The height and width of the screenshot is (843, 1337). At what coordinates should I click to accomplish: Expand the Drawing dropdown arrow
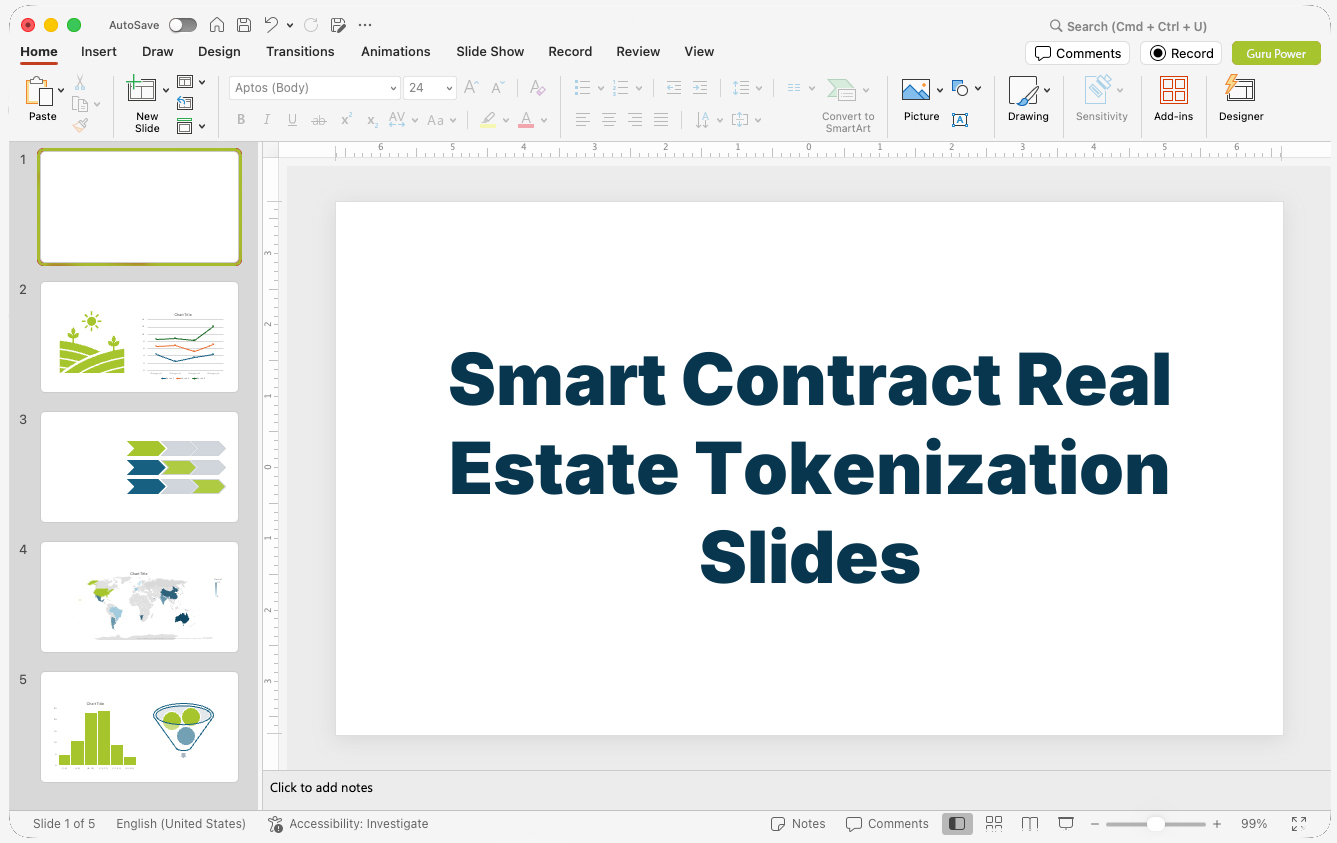tap(1047, 90)
